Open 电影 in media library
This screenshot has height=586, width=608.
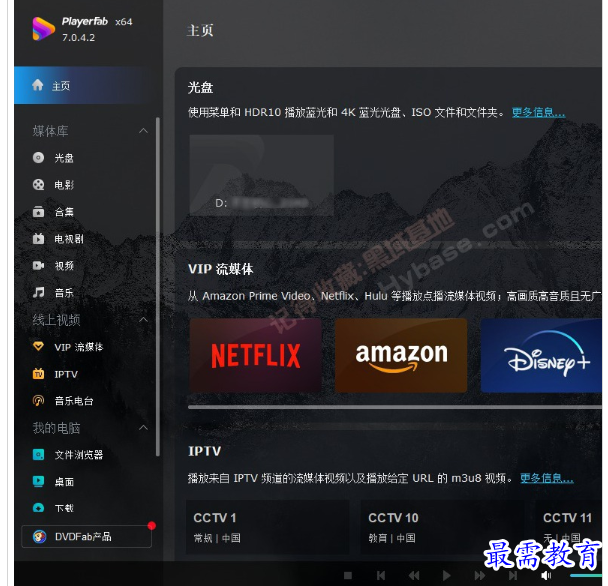(64, 185)
